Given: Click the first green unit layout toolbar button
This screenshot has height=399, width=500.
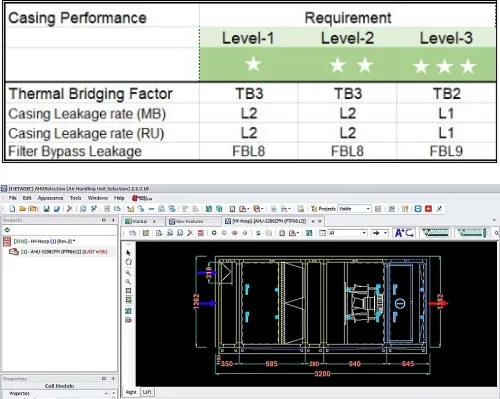Looking at the screenshot, I should [x=435, y=233].
